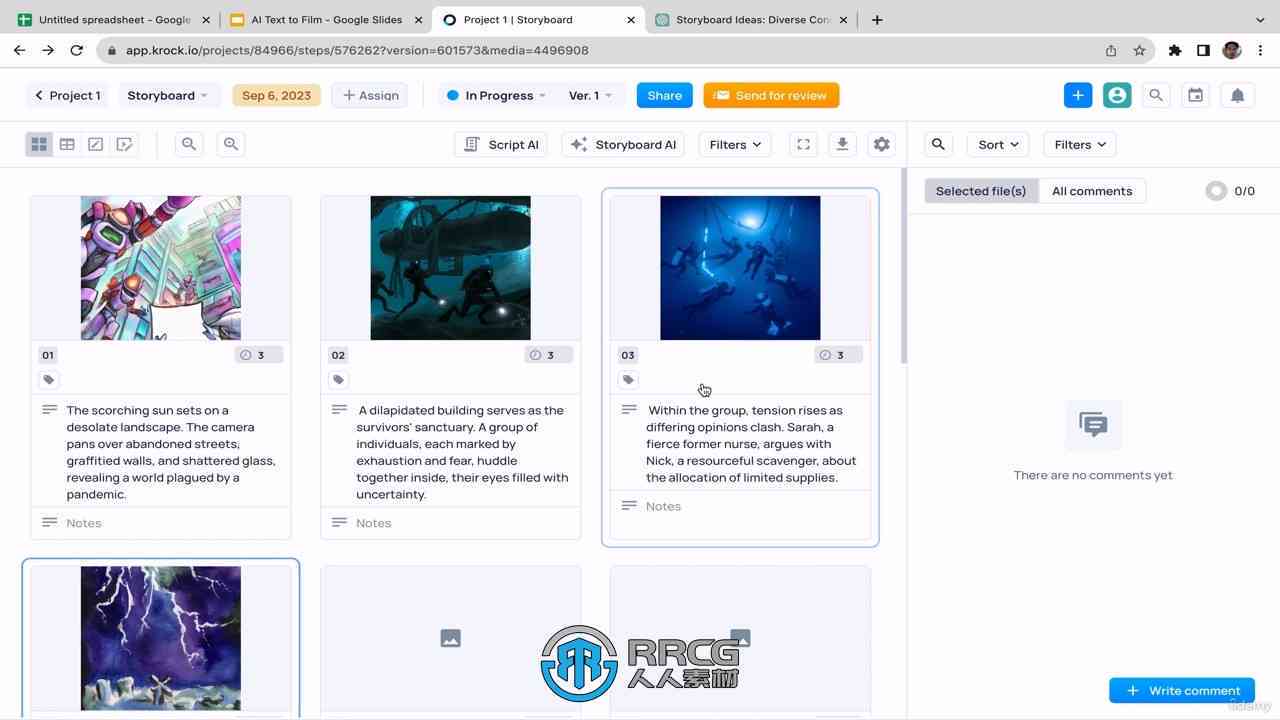
Task: Reload the browser page
Action: click(77, 50)
